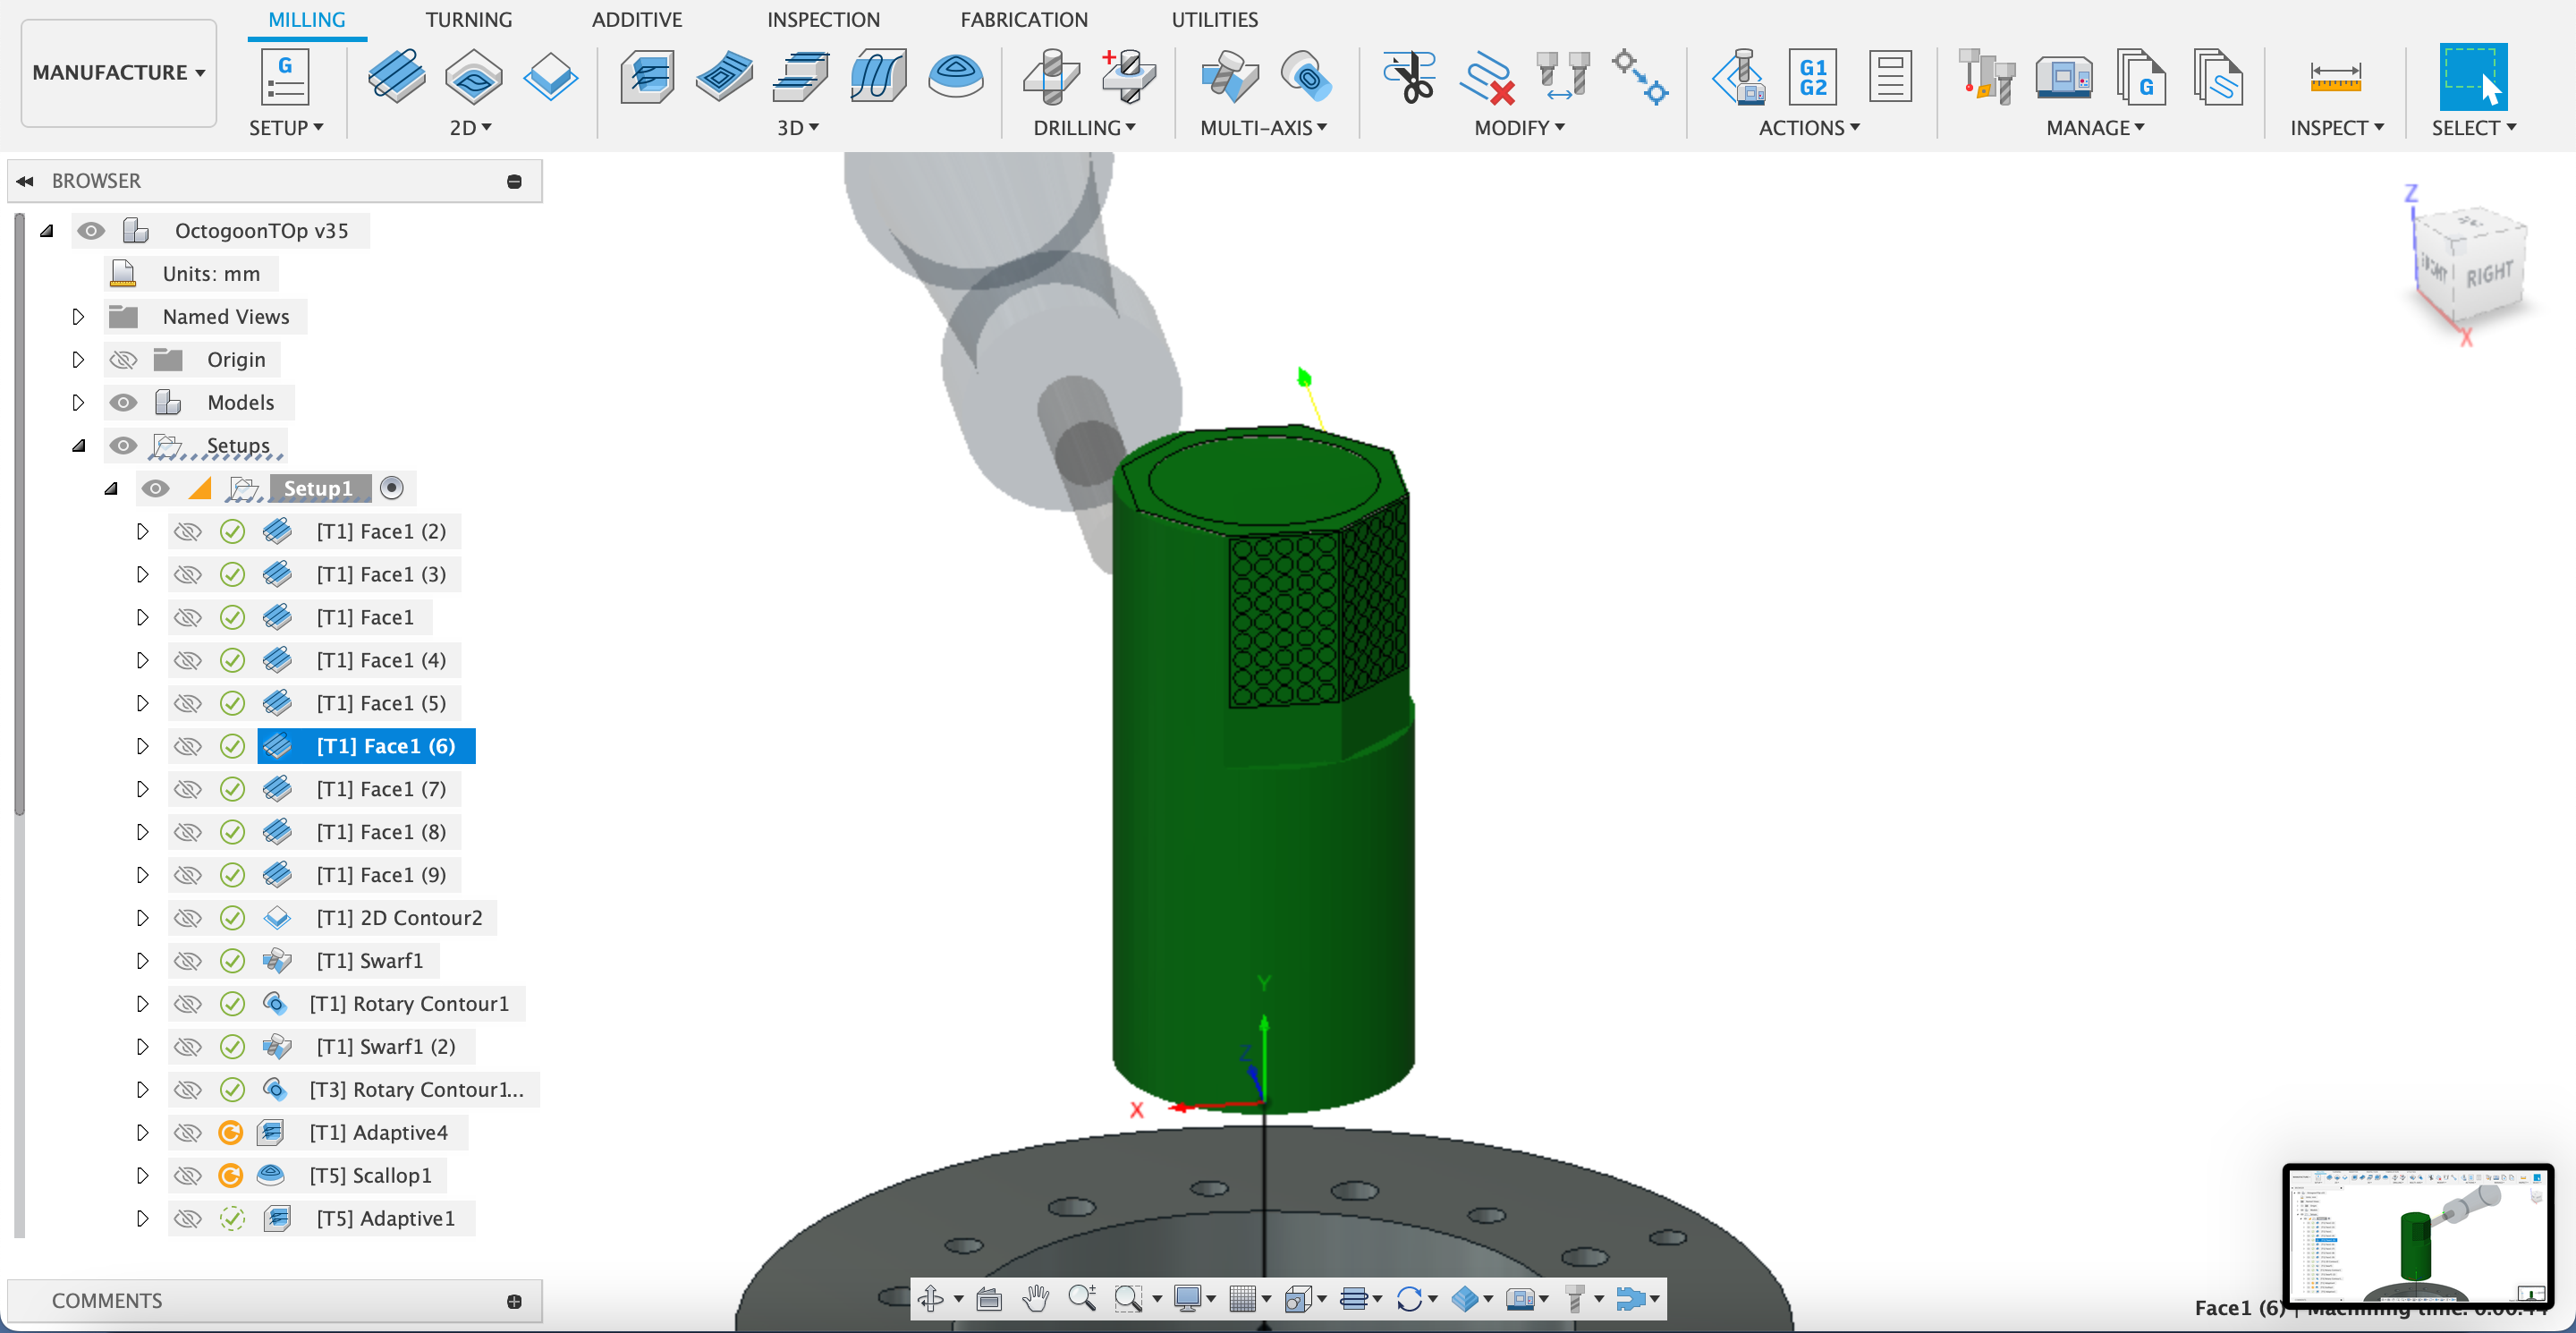Click the Hole Recognition icon
The width and height of the screenshot is (2576, 1333).
pos(1128,77)
